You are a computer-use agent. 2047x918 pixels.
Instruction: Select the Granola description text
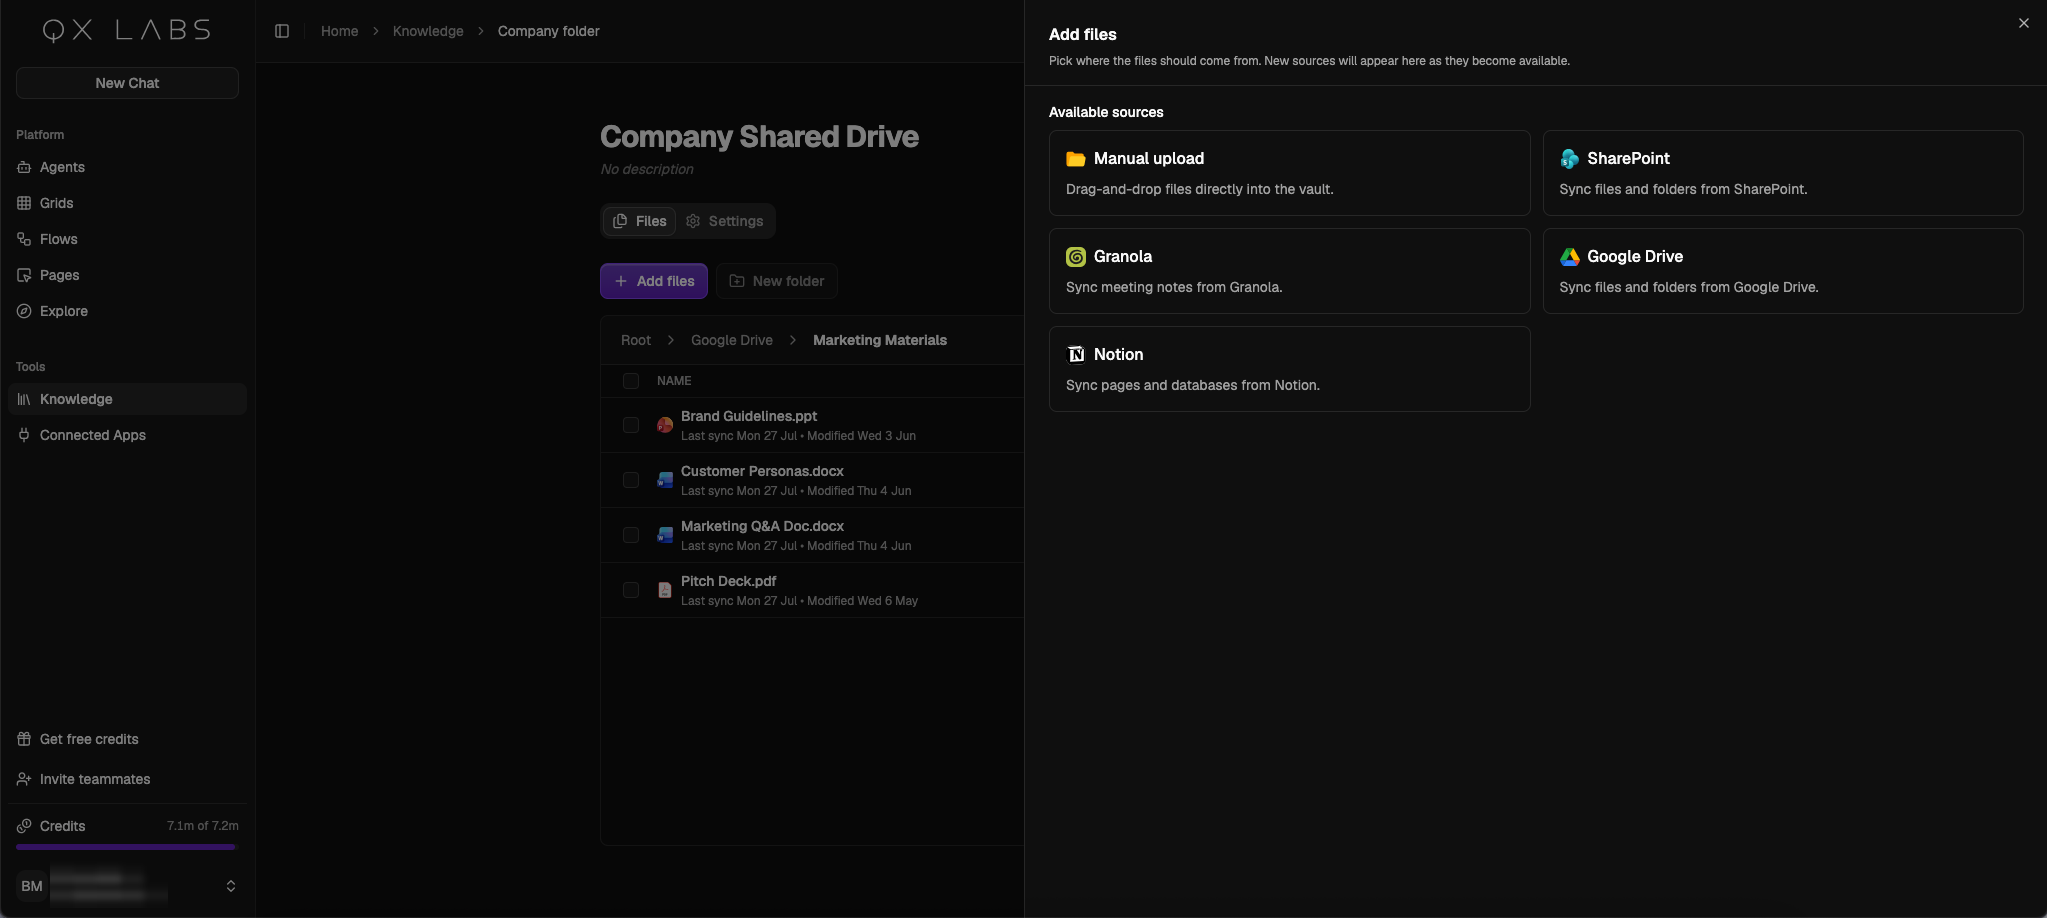coord(1174,287)
